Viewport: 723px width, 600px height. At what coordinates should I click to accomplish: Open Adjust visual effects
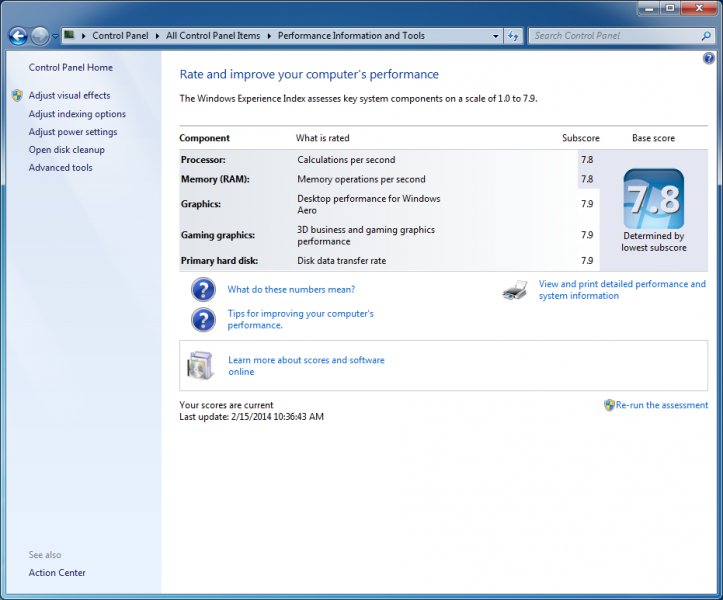click(70, 95)
